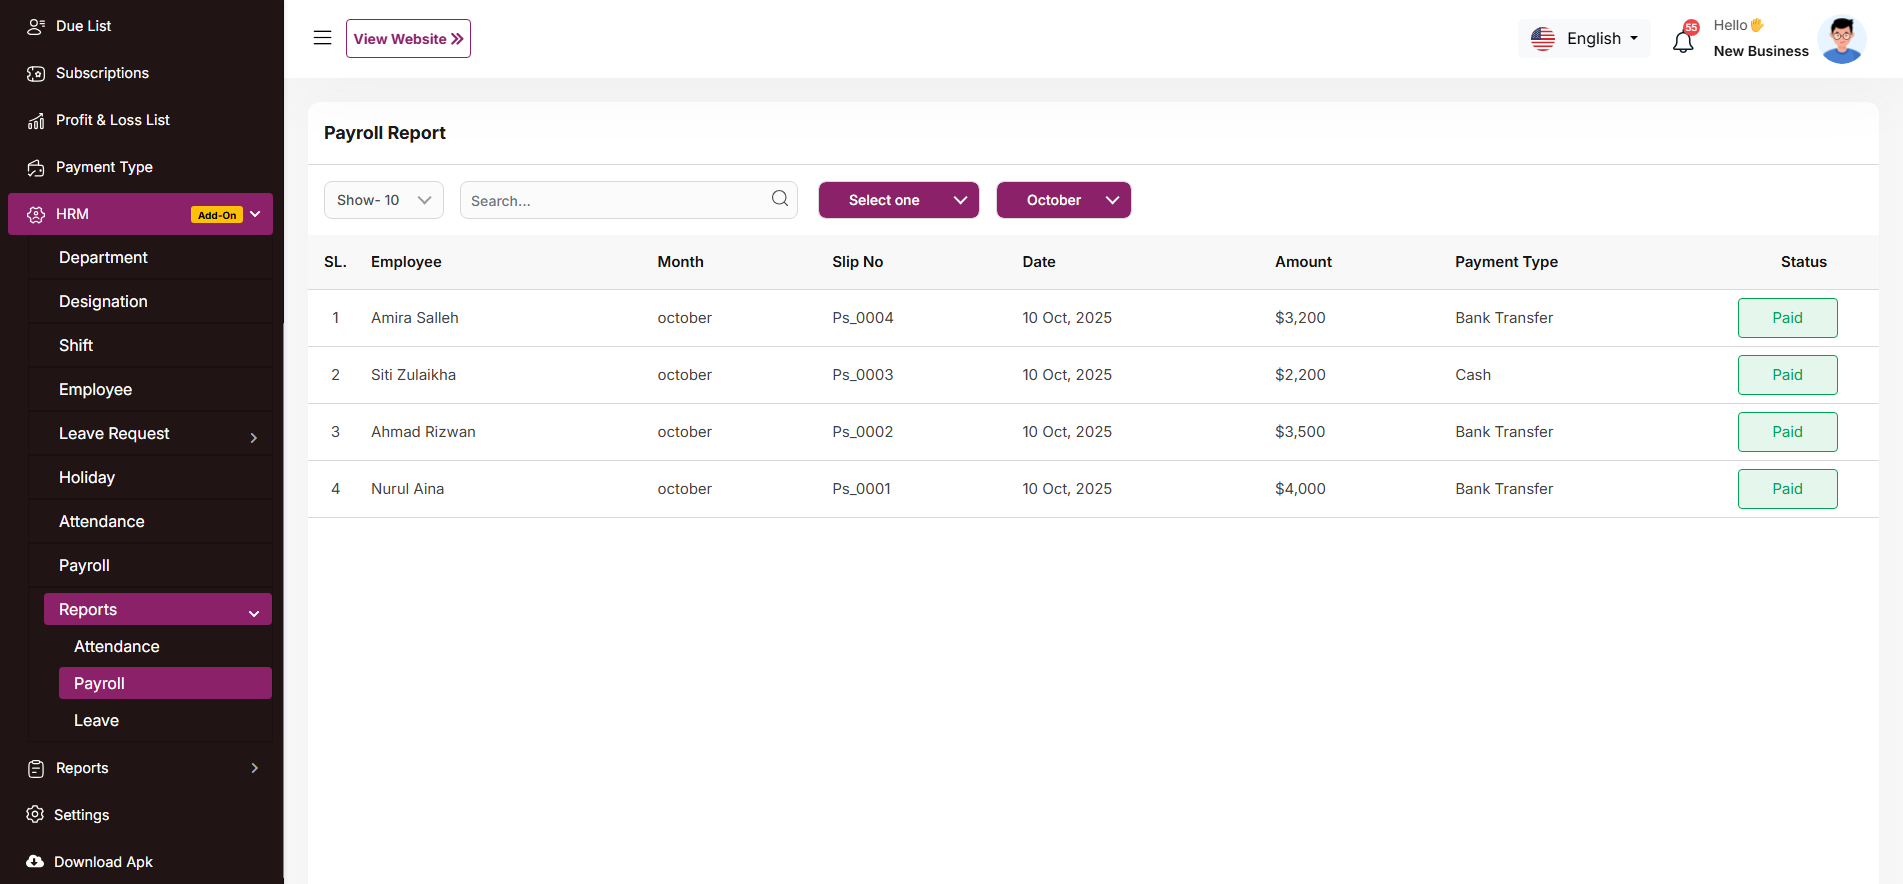The width and height of the screenshot is (1903, 884).
Task: Click the Download Apk cloud icon
Action: (35, 862)
